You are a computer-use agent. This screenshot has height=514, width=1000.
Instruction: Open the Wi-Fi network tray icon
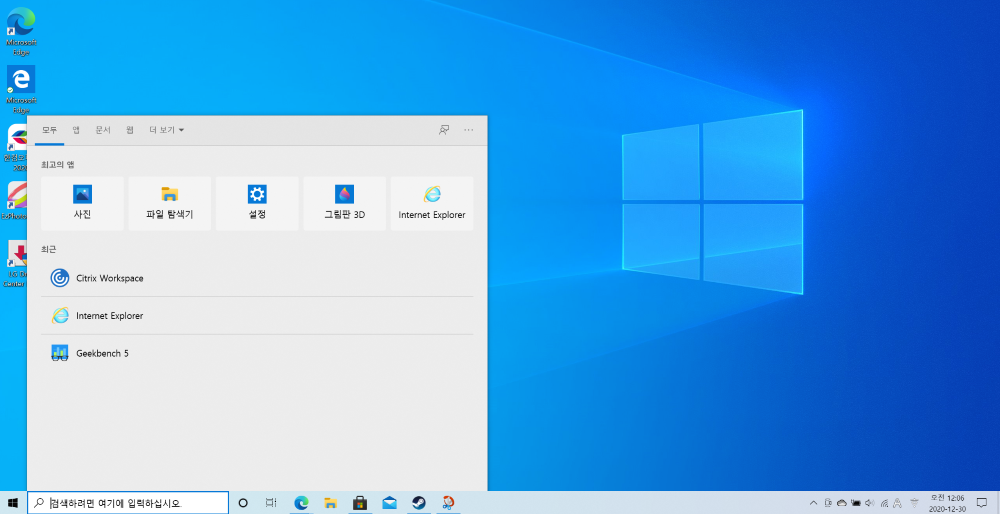point(883,503)
